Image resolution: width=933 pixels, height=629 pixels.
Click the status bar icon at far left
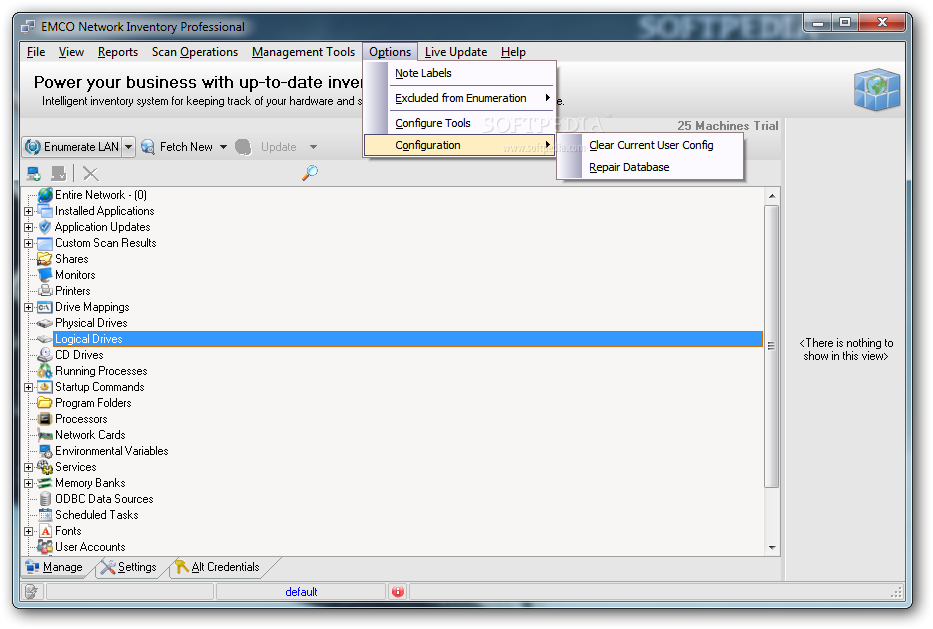pyautogui.click(x=32, y=592)
